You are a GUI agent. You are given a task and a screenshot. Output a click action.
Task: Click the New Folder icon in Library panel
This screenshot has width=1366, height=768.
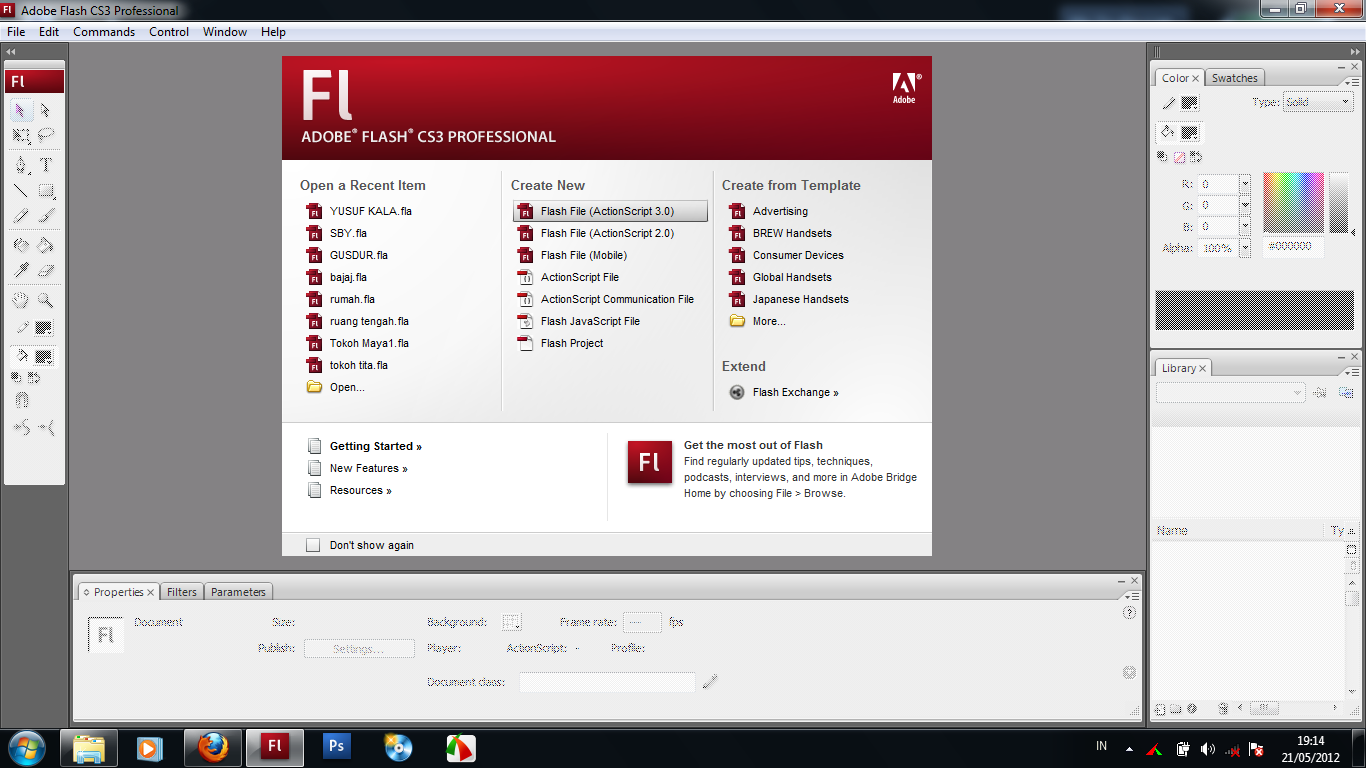1176,709
